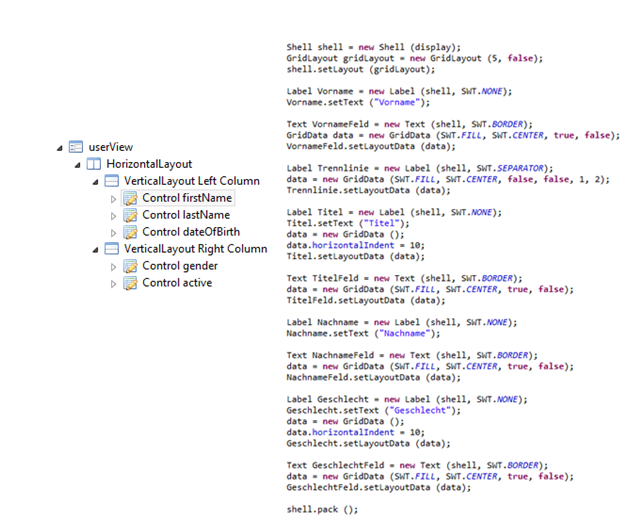628x523 pixels.
Task: Collapse the userView tree node
Action: coord(60,148)
